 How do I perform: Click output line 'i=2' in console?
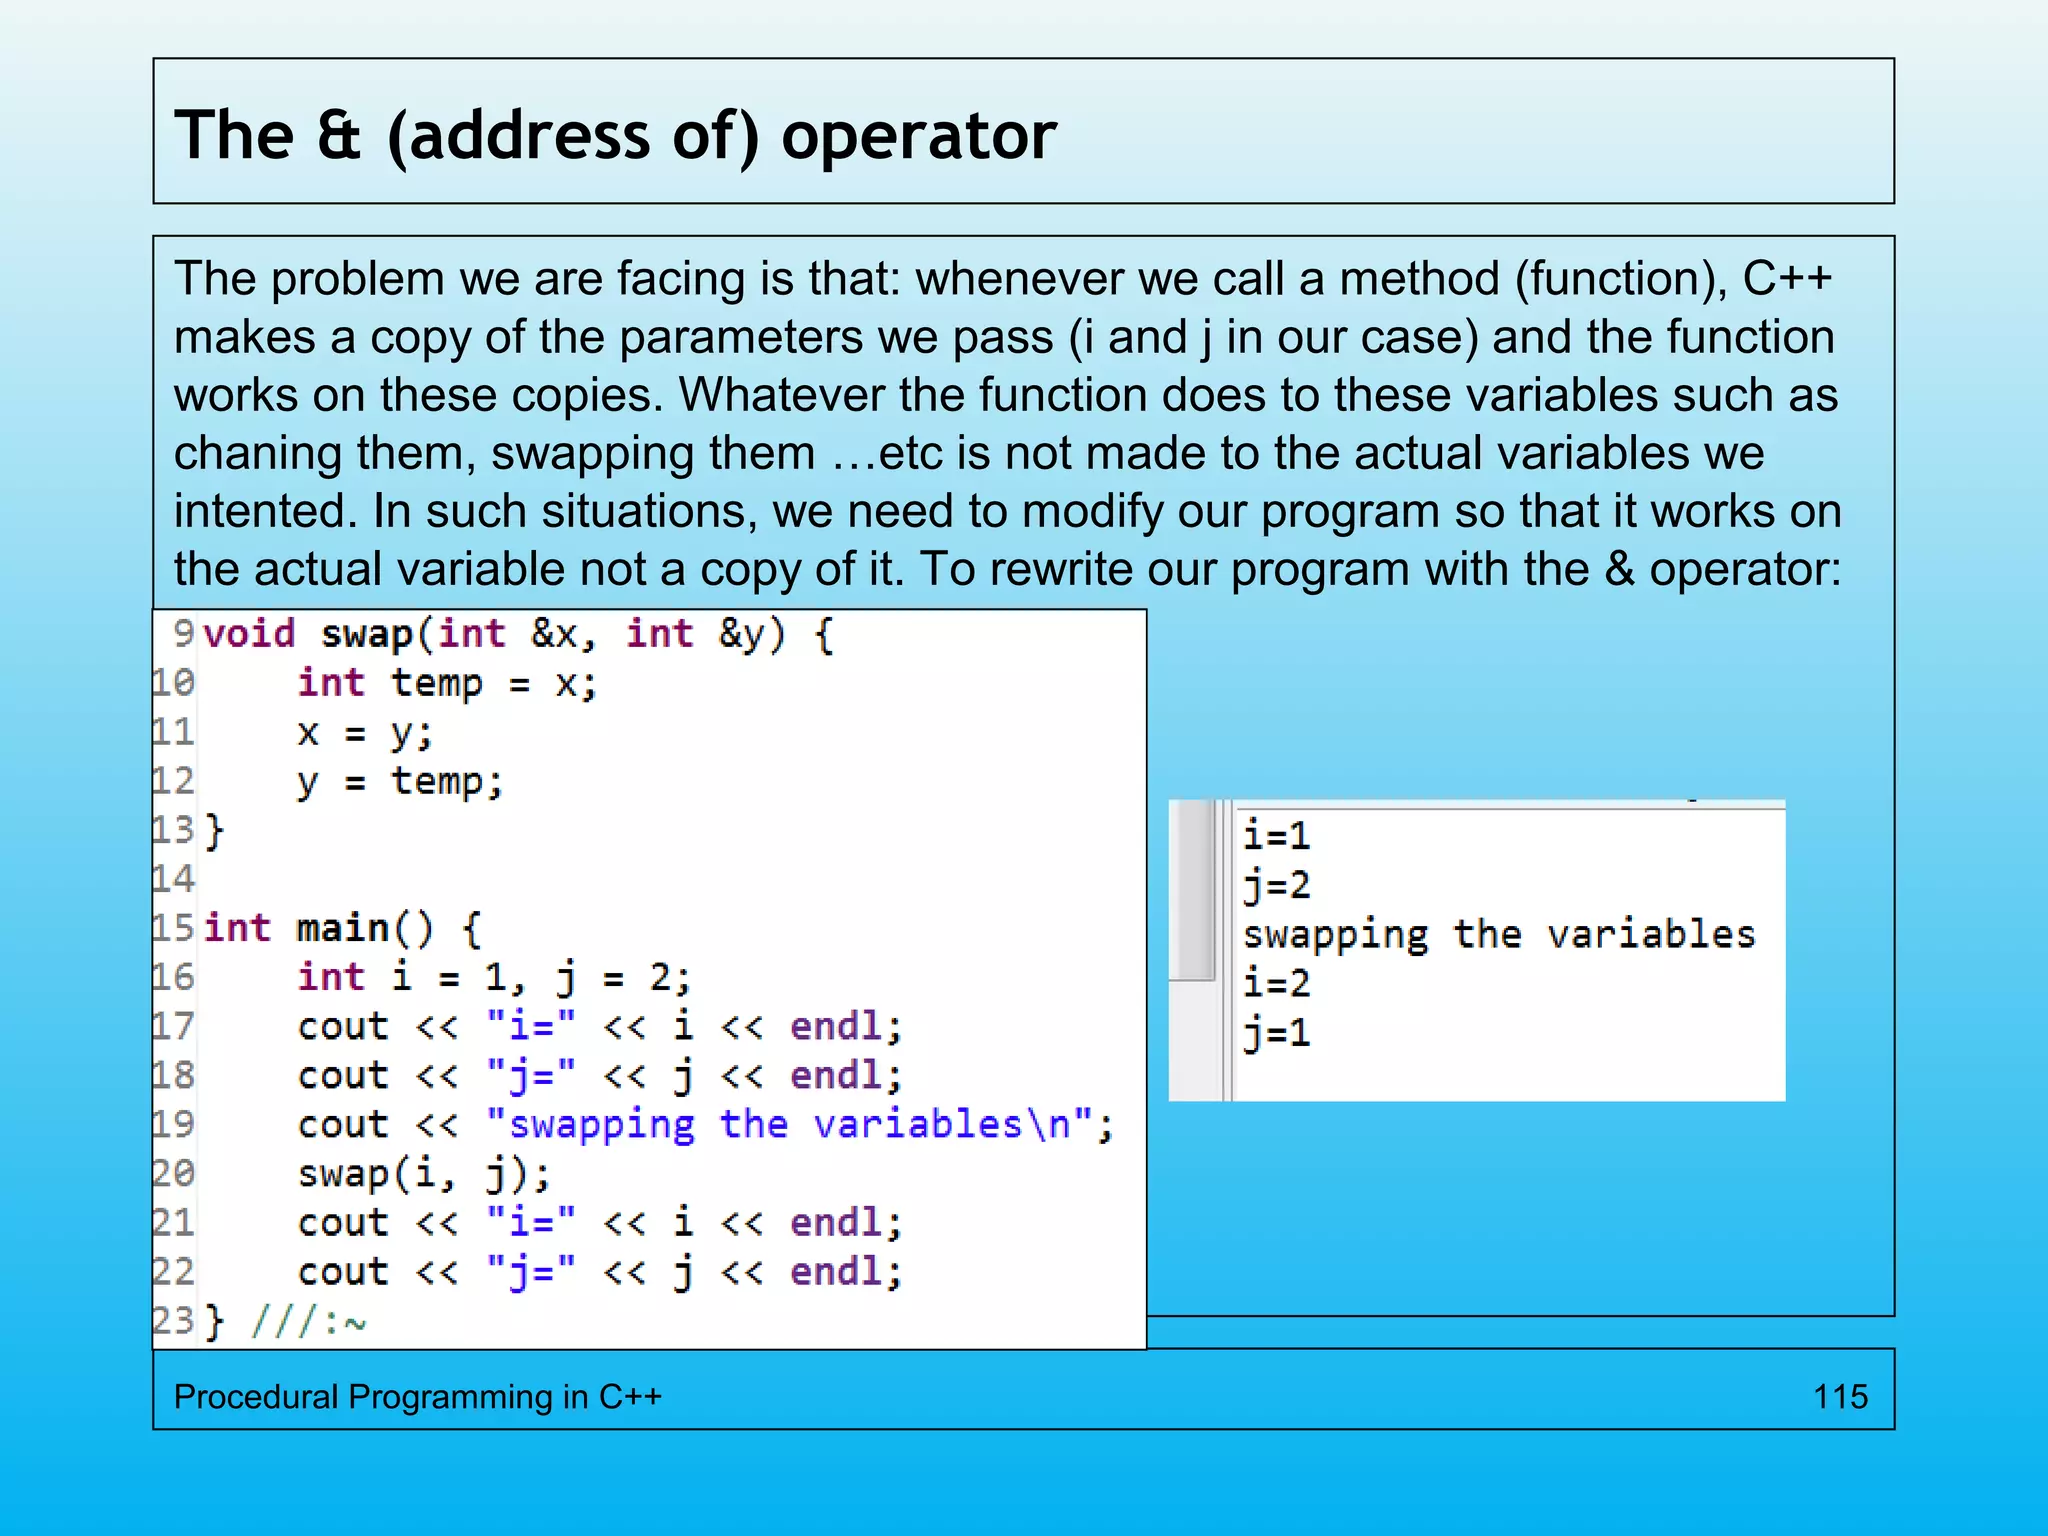coord(1276,984)
